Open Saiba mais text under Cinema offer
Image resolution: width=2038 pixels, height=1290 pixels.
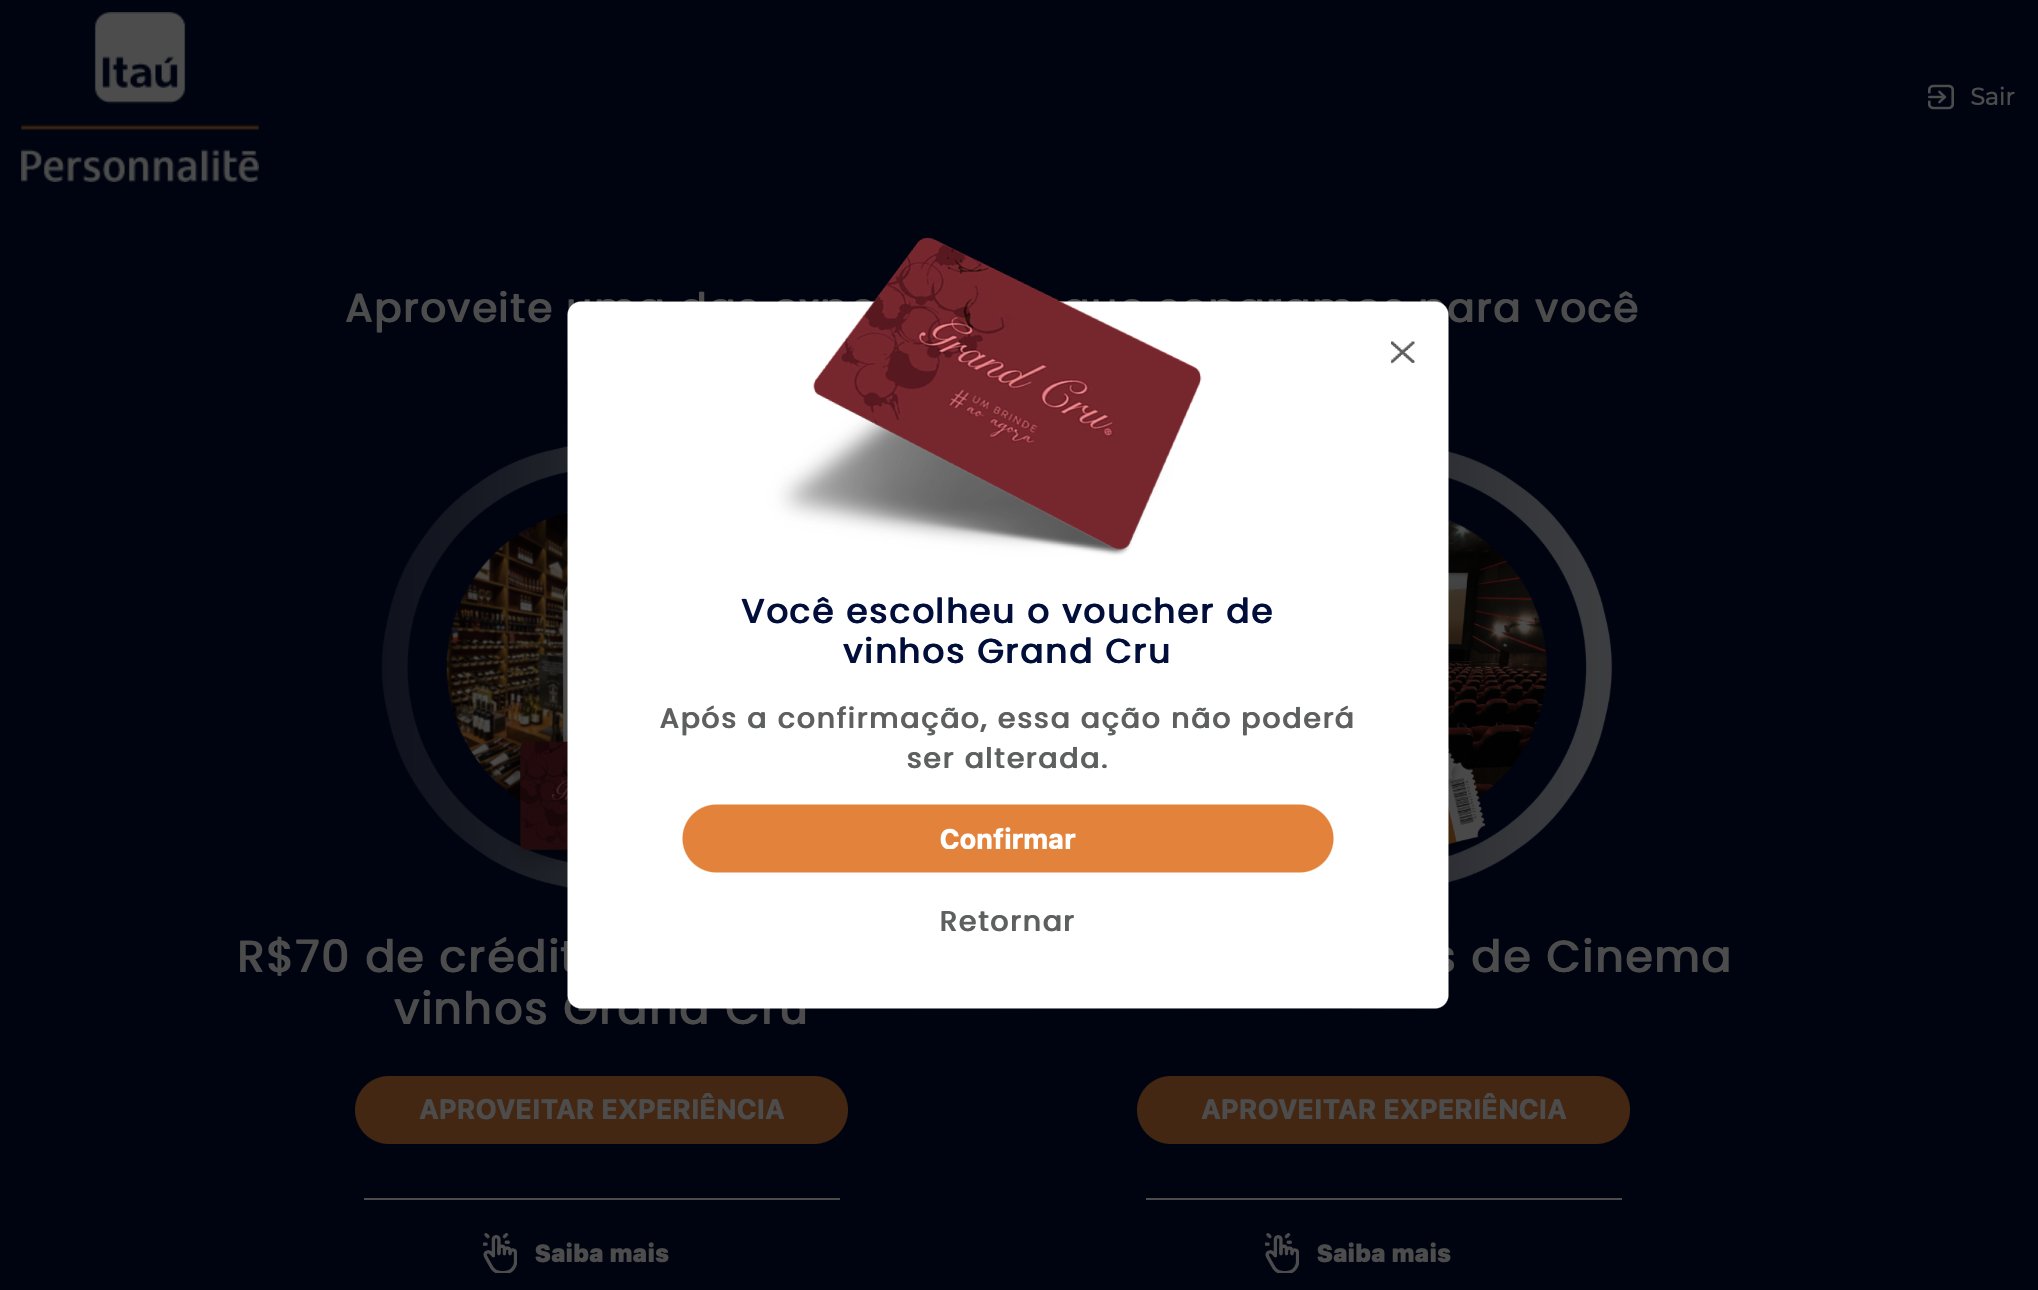click(1383, 1253)
